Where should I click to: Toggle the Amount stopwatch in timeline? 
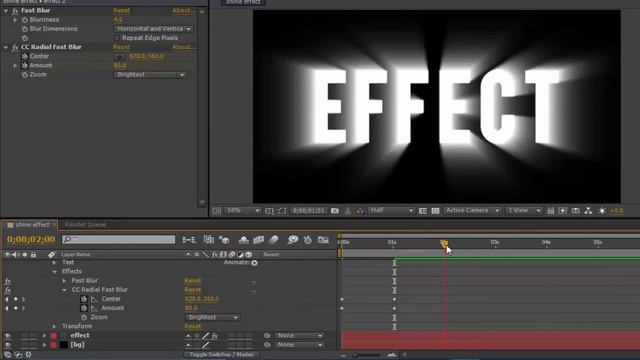click(x=84, y=308)
